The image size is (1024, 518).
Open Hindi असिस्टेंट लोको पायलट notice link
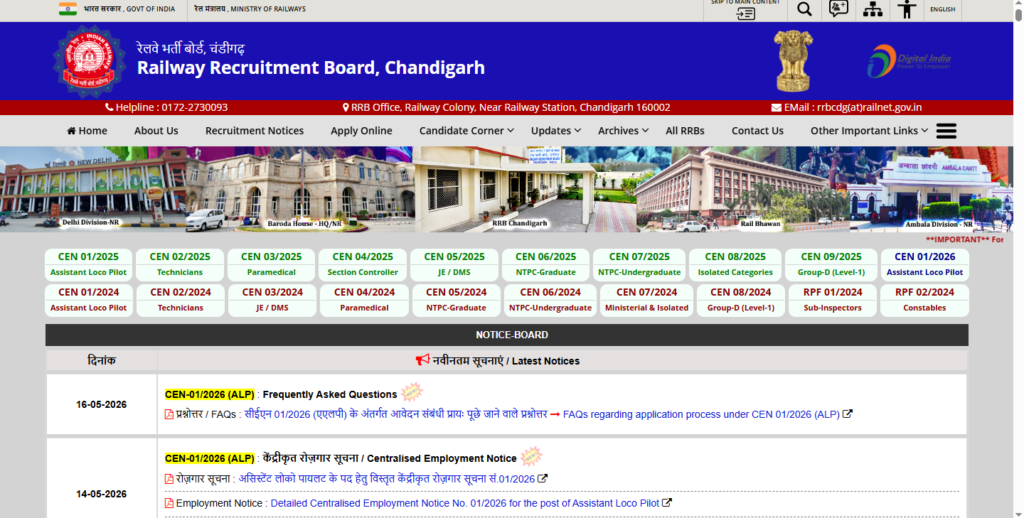tap(387, 479)
